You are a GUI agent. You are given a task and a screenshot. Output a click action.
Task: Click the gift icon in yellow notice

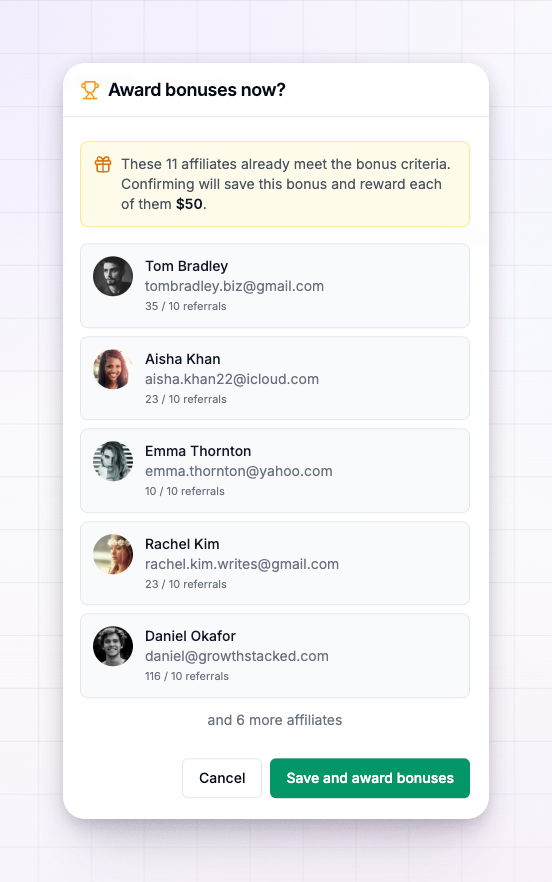tap(103, 164)
